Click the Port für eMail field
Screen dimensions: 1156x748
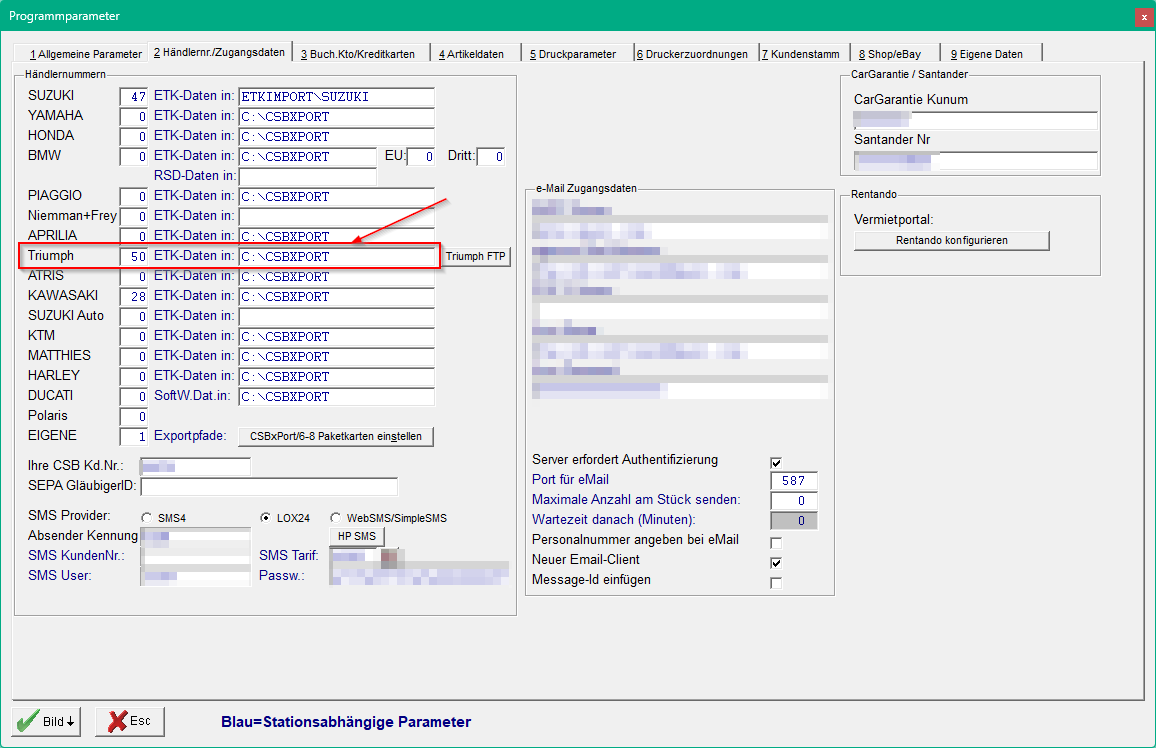(x=793, y=480)
